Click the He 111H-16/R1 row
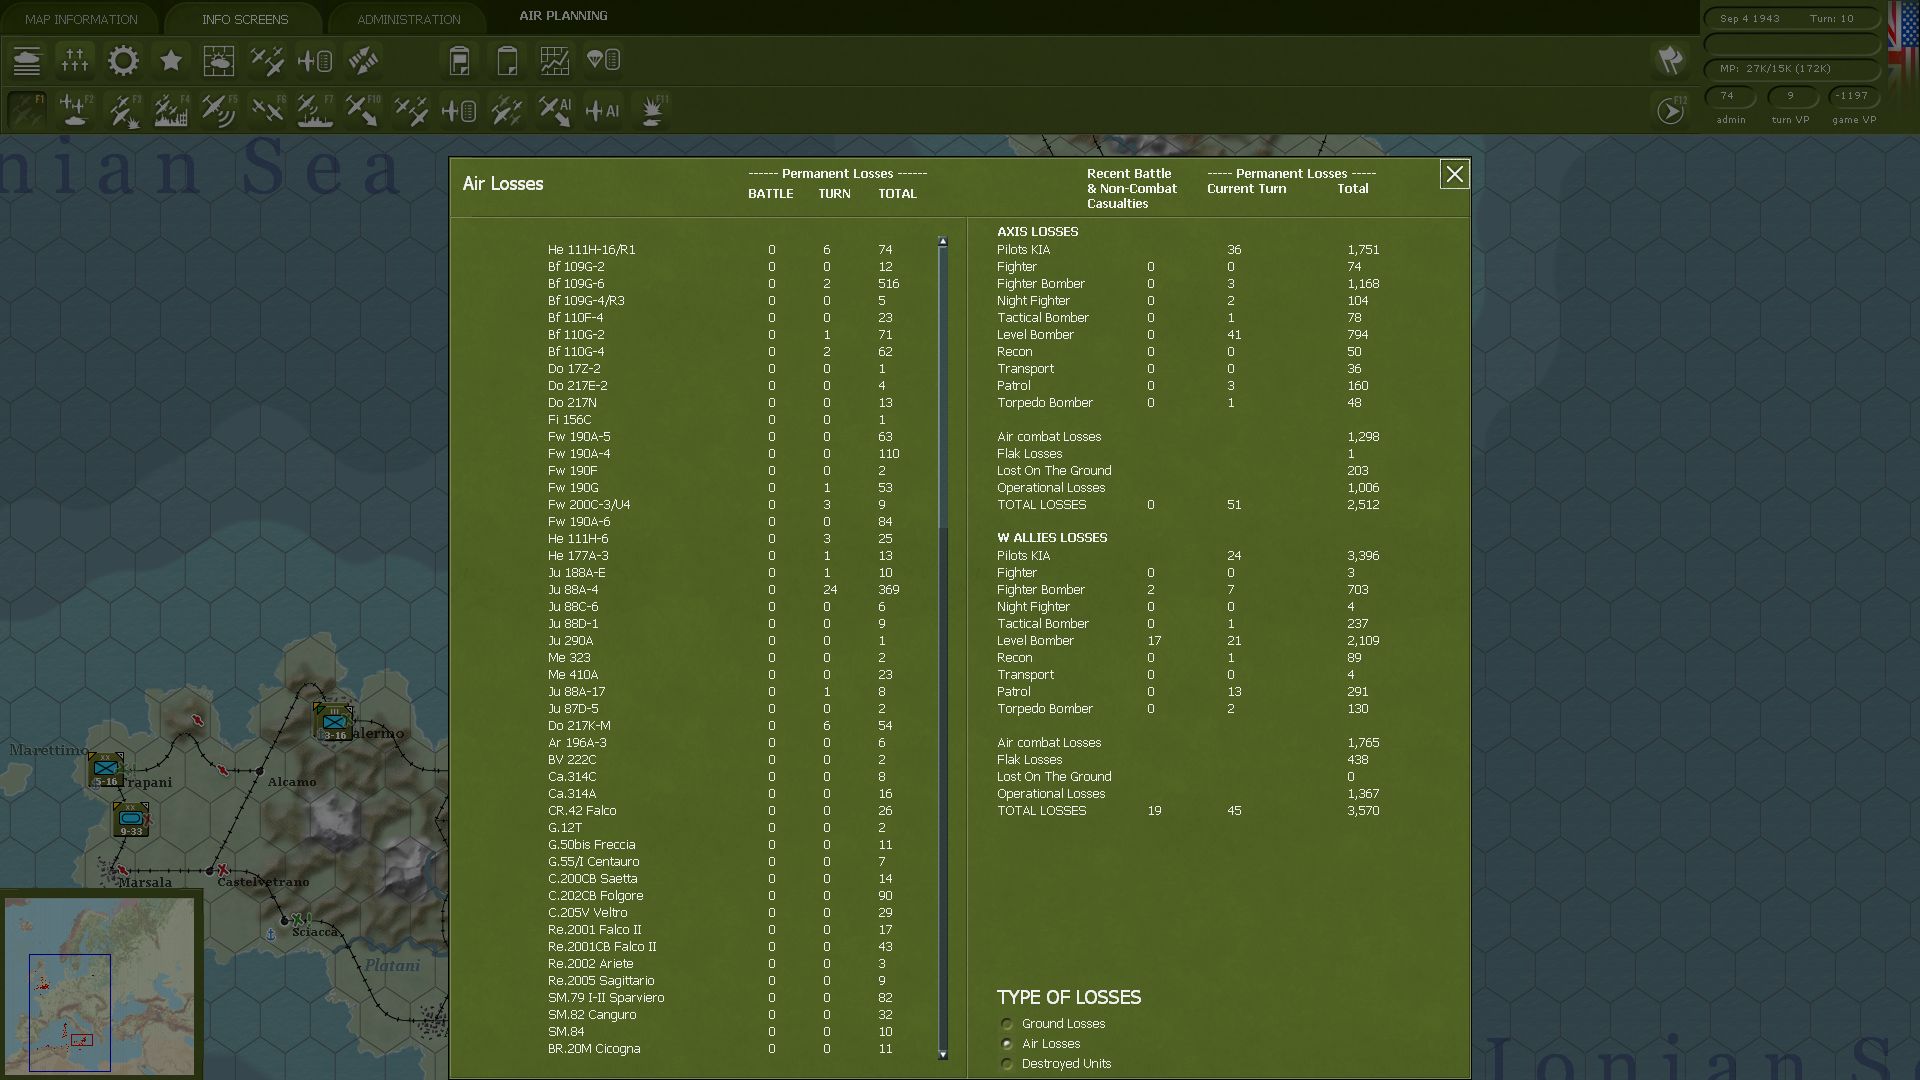Viewport: 1920px width, 1080px height. pos(725,250)
